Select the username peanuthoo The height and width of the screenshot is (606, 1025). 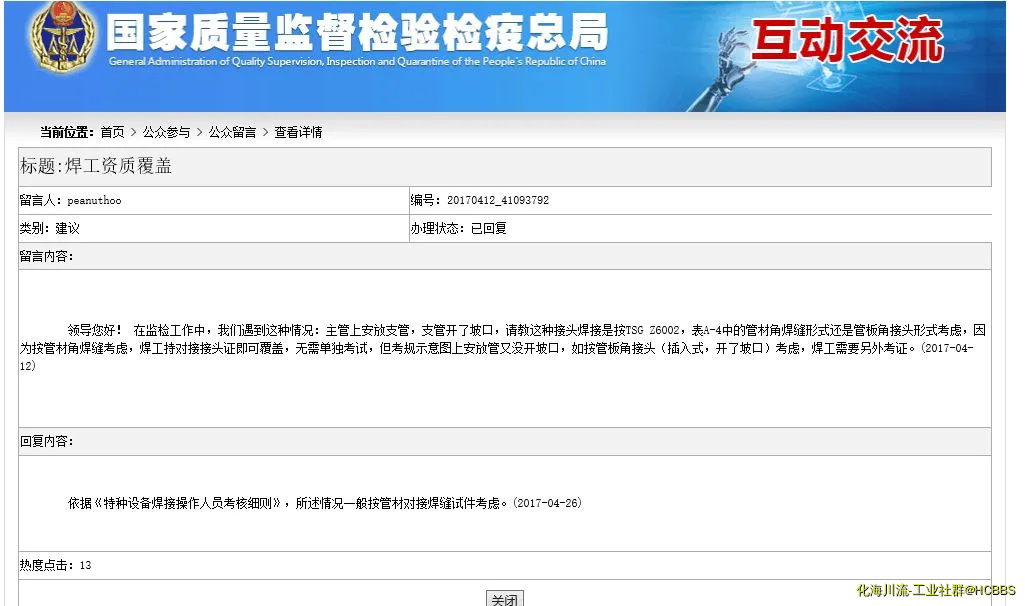94,201
